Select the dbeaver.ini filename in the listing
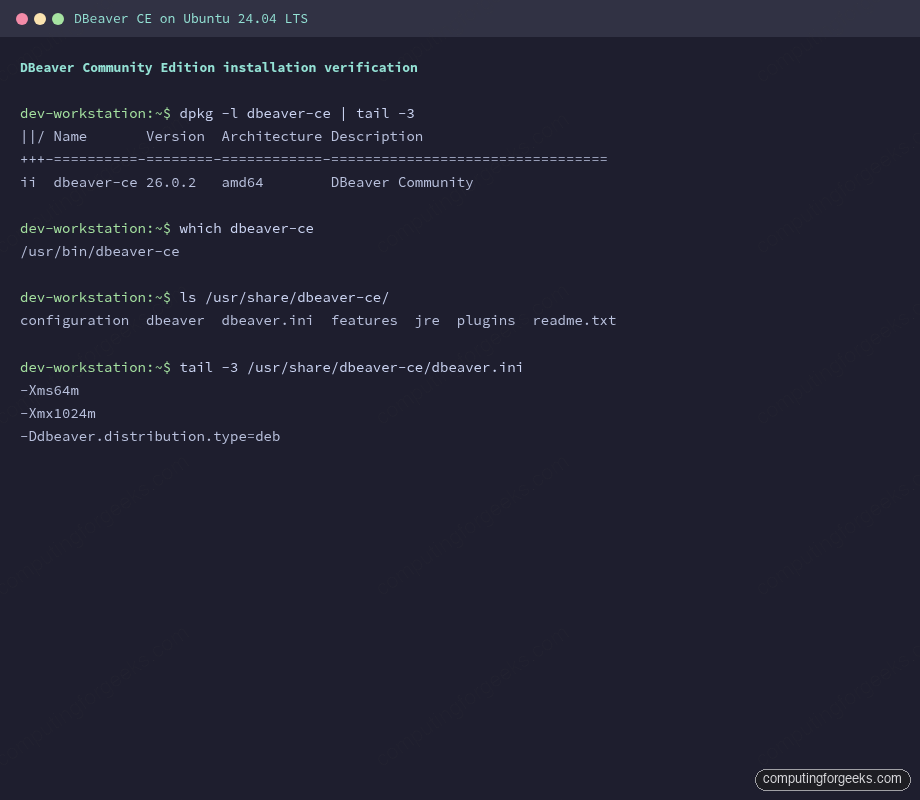The image size is (920, 800). [x=267, y=320]
